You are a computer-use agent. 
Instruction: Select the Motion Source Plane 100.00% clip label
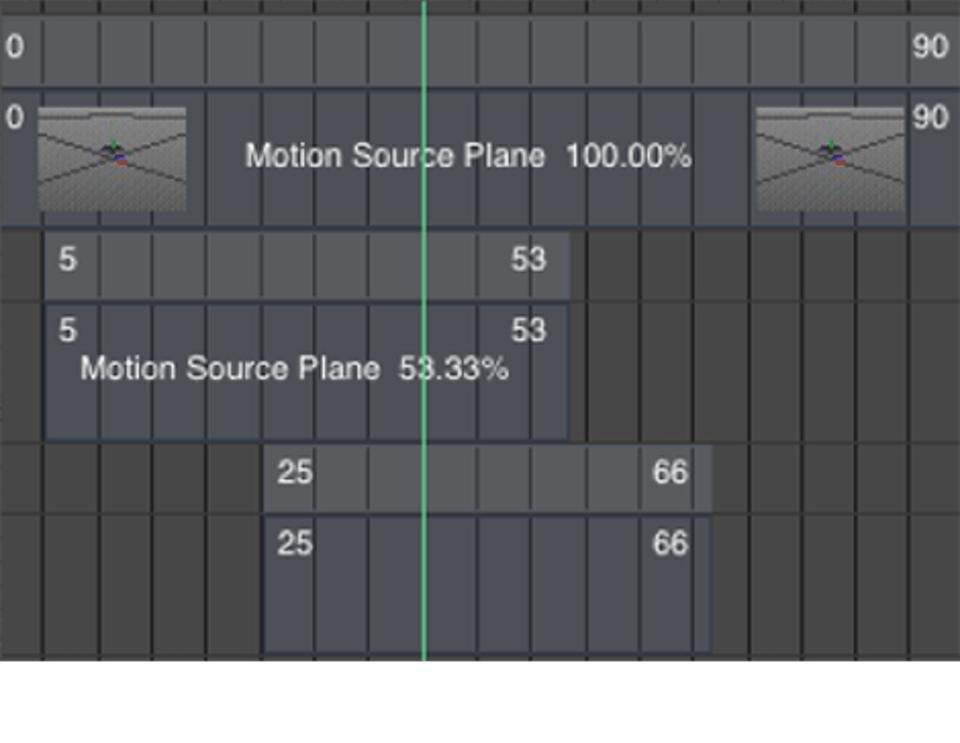coord(468,156)
